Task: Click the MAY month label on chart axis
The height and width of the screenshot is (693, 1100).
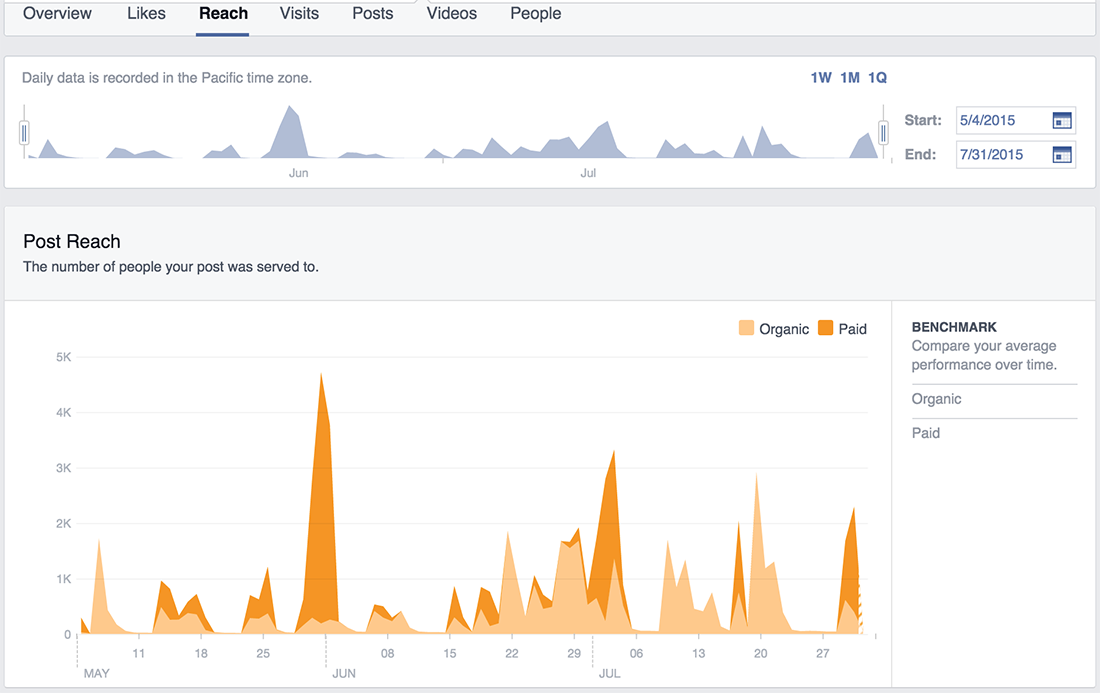Action: point(97,673)
